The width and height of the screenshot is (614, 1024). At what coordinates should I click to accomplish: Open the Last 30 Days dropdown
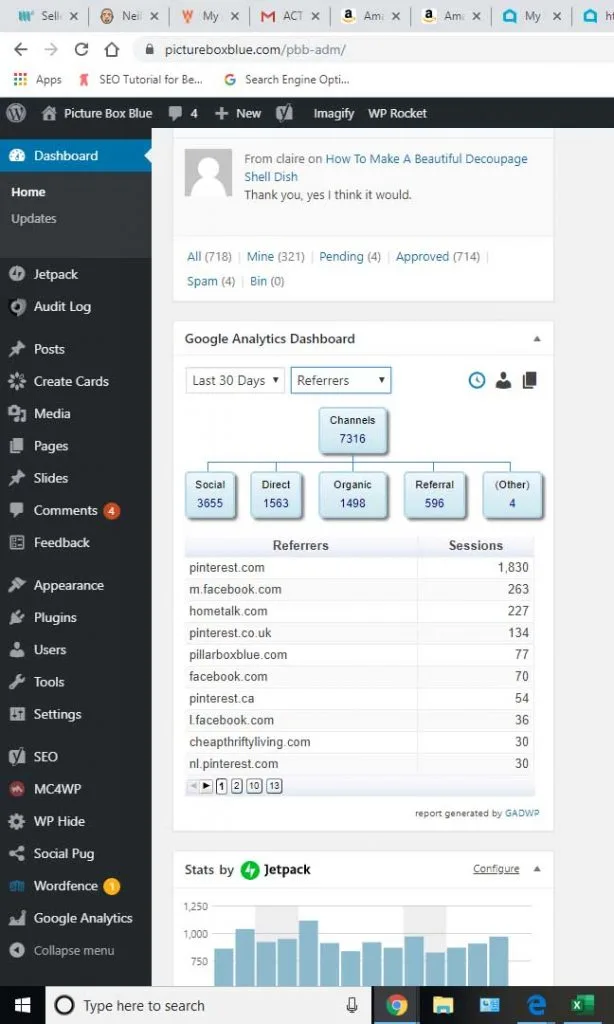[235, 380]
